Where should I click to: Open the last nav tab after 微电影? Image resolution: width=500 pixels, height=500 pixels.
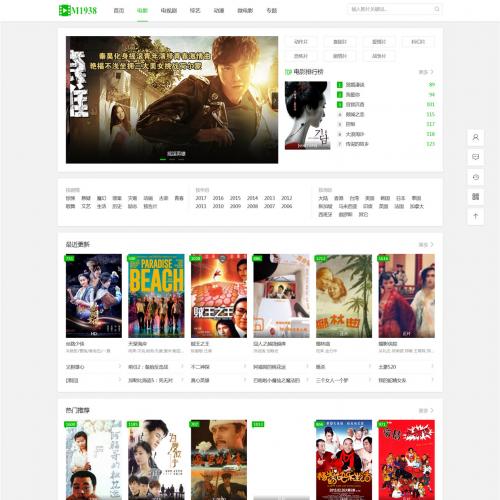[x=272, y=11]
